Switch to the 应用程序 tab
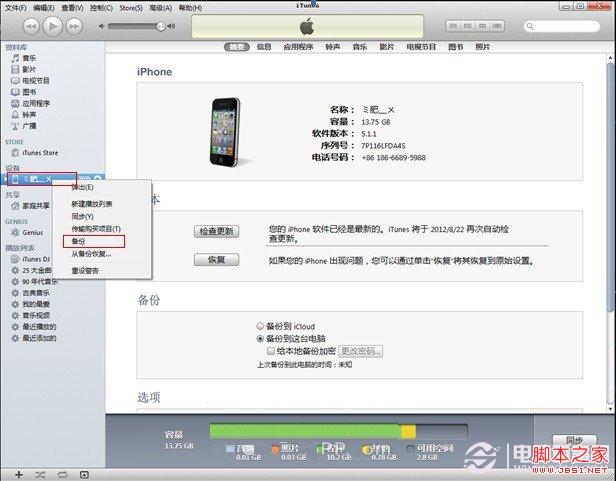Screen dimensions: 616x481 [x=298, y=47]
